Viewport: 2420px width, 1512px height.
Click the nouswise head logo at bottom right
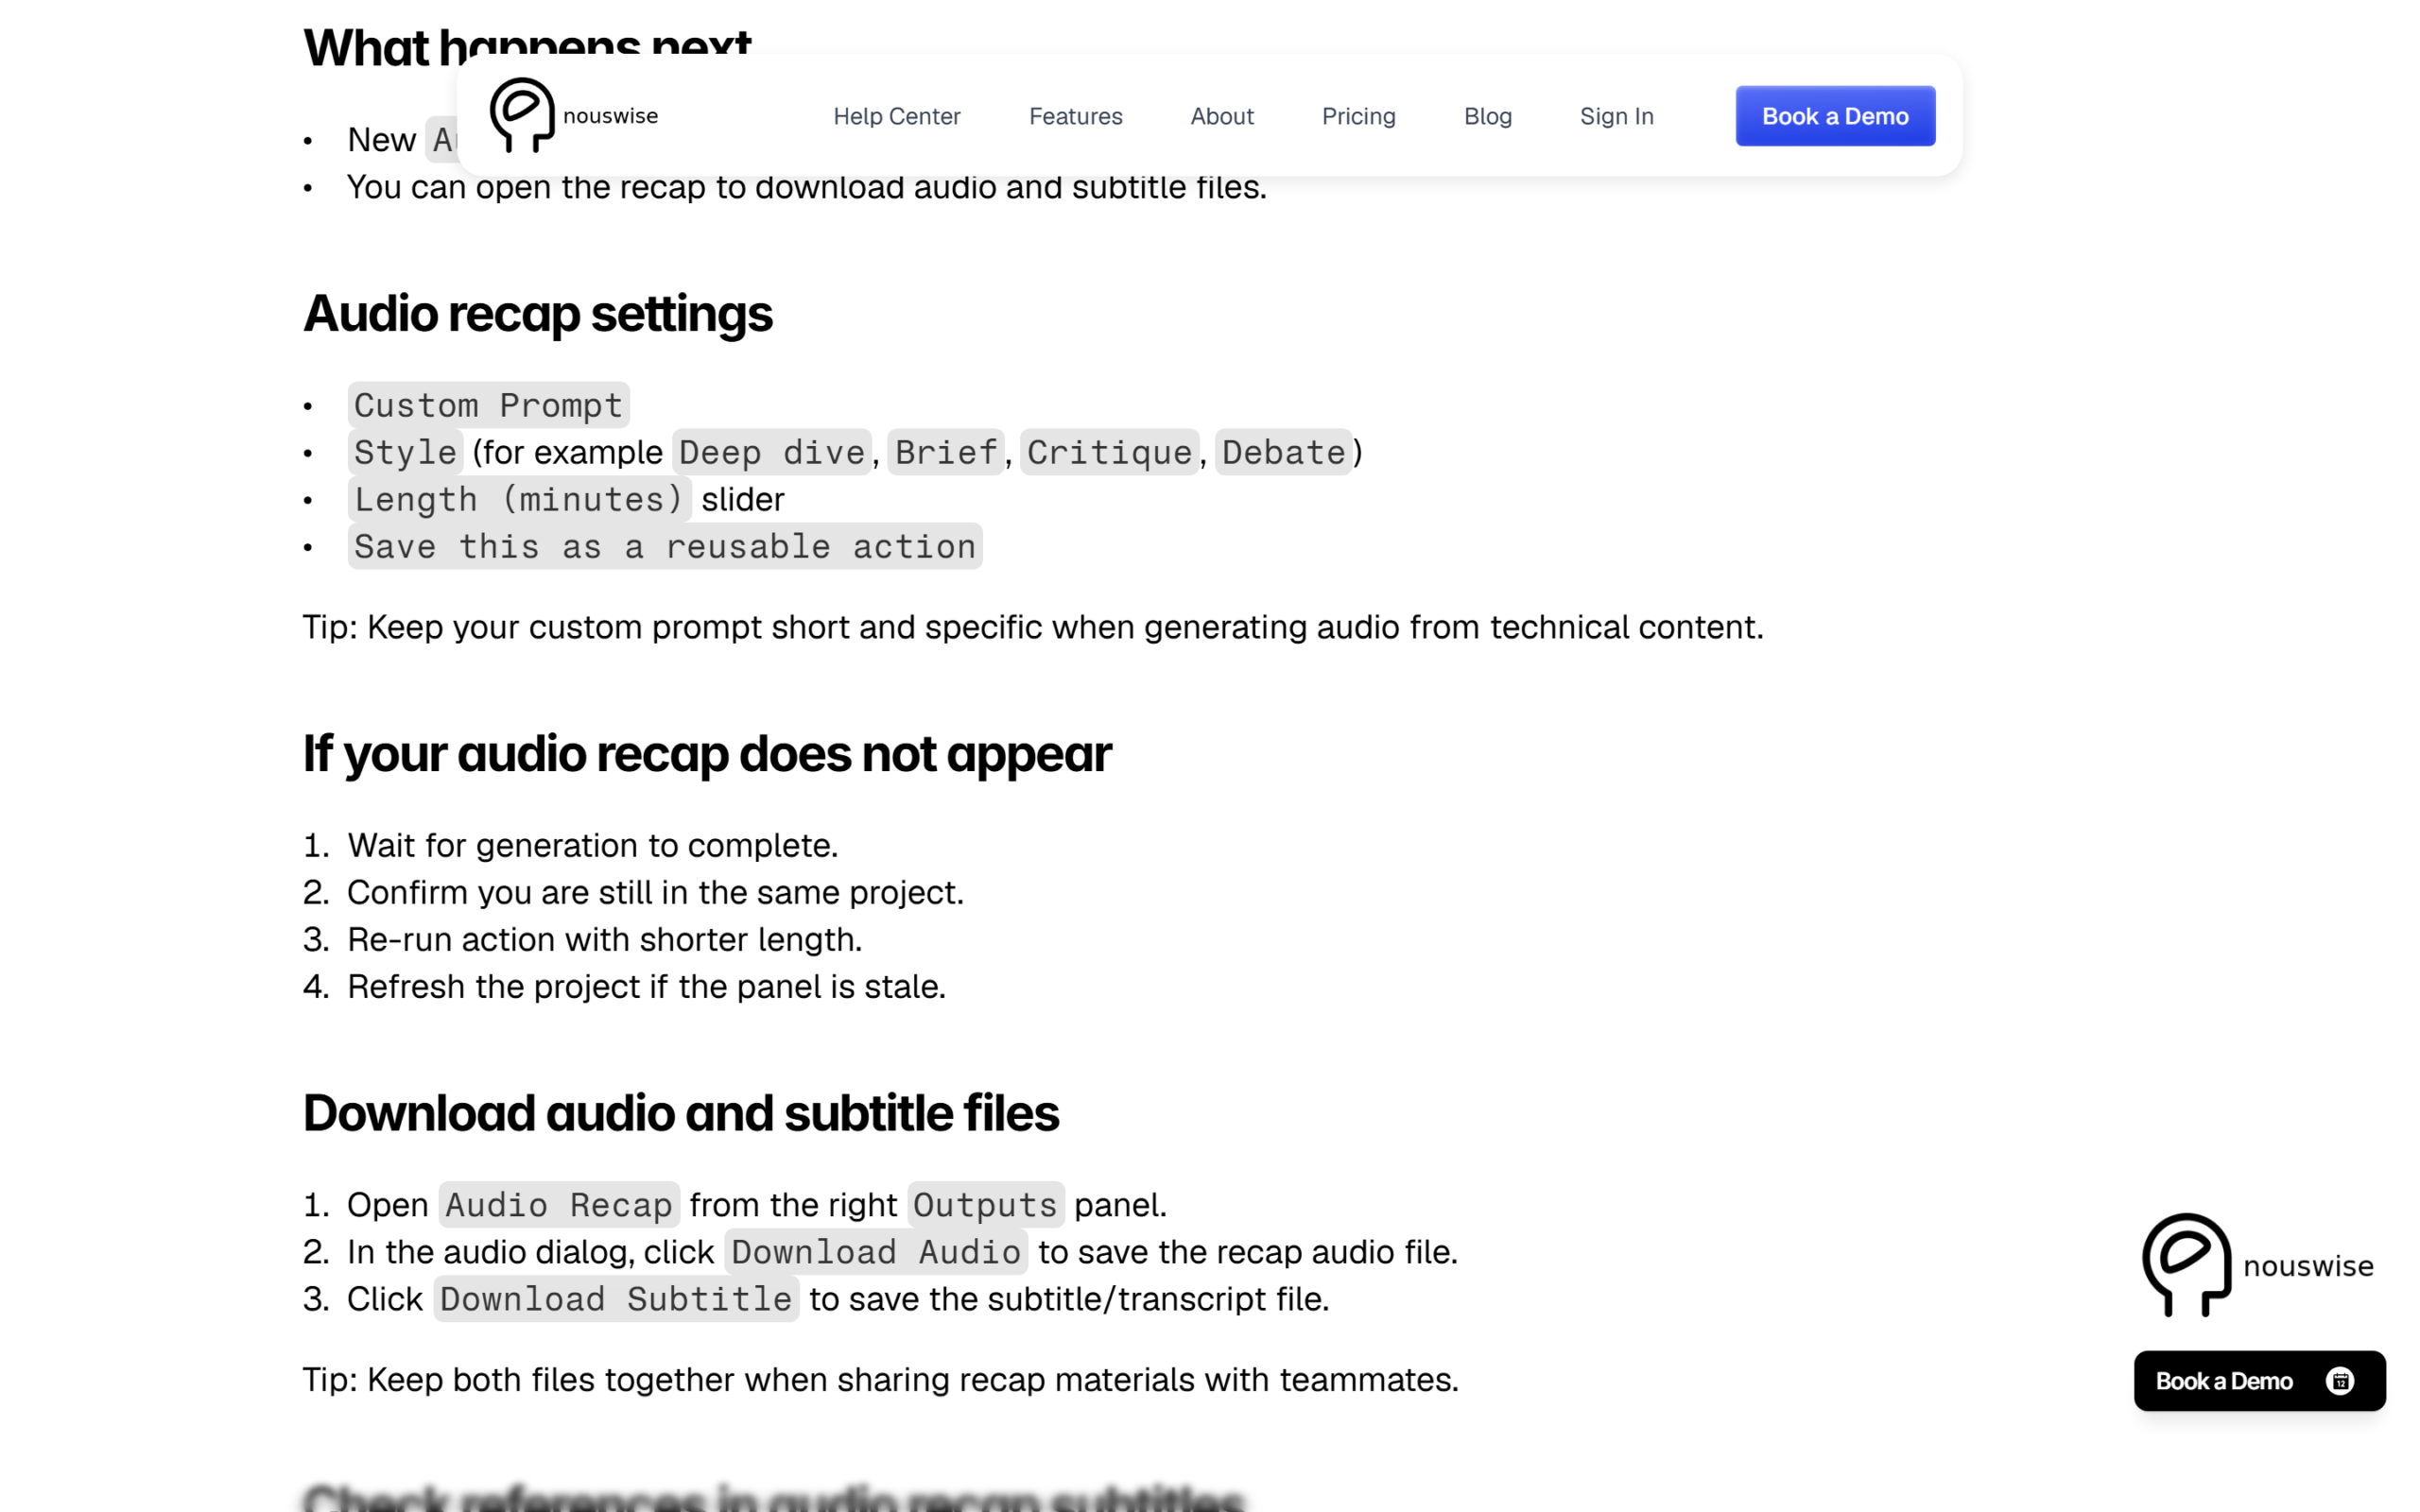click(x=2186, y=1265)
